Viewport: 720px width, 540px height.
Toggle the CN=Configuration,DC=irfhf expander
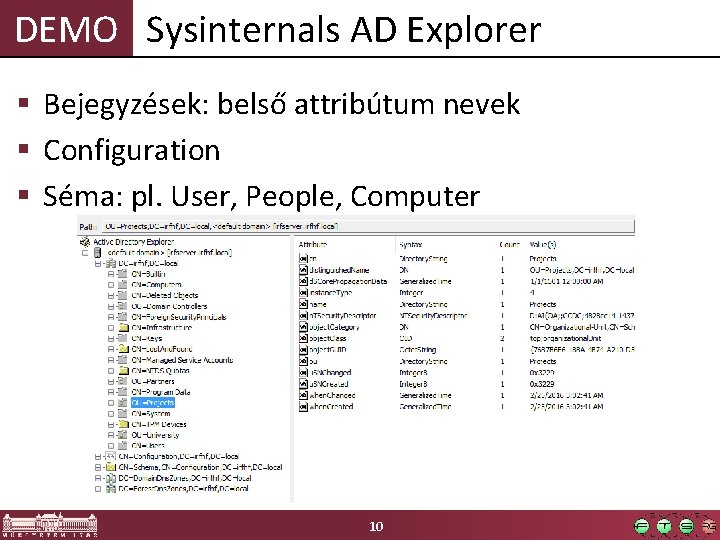98,457
